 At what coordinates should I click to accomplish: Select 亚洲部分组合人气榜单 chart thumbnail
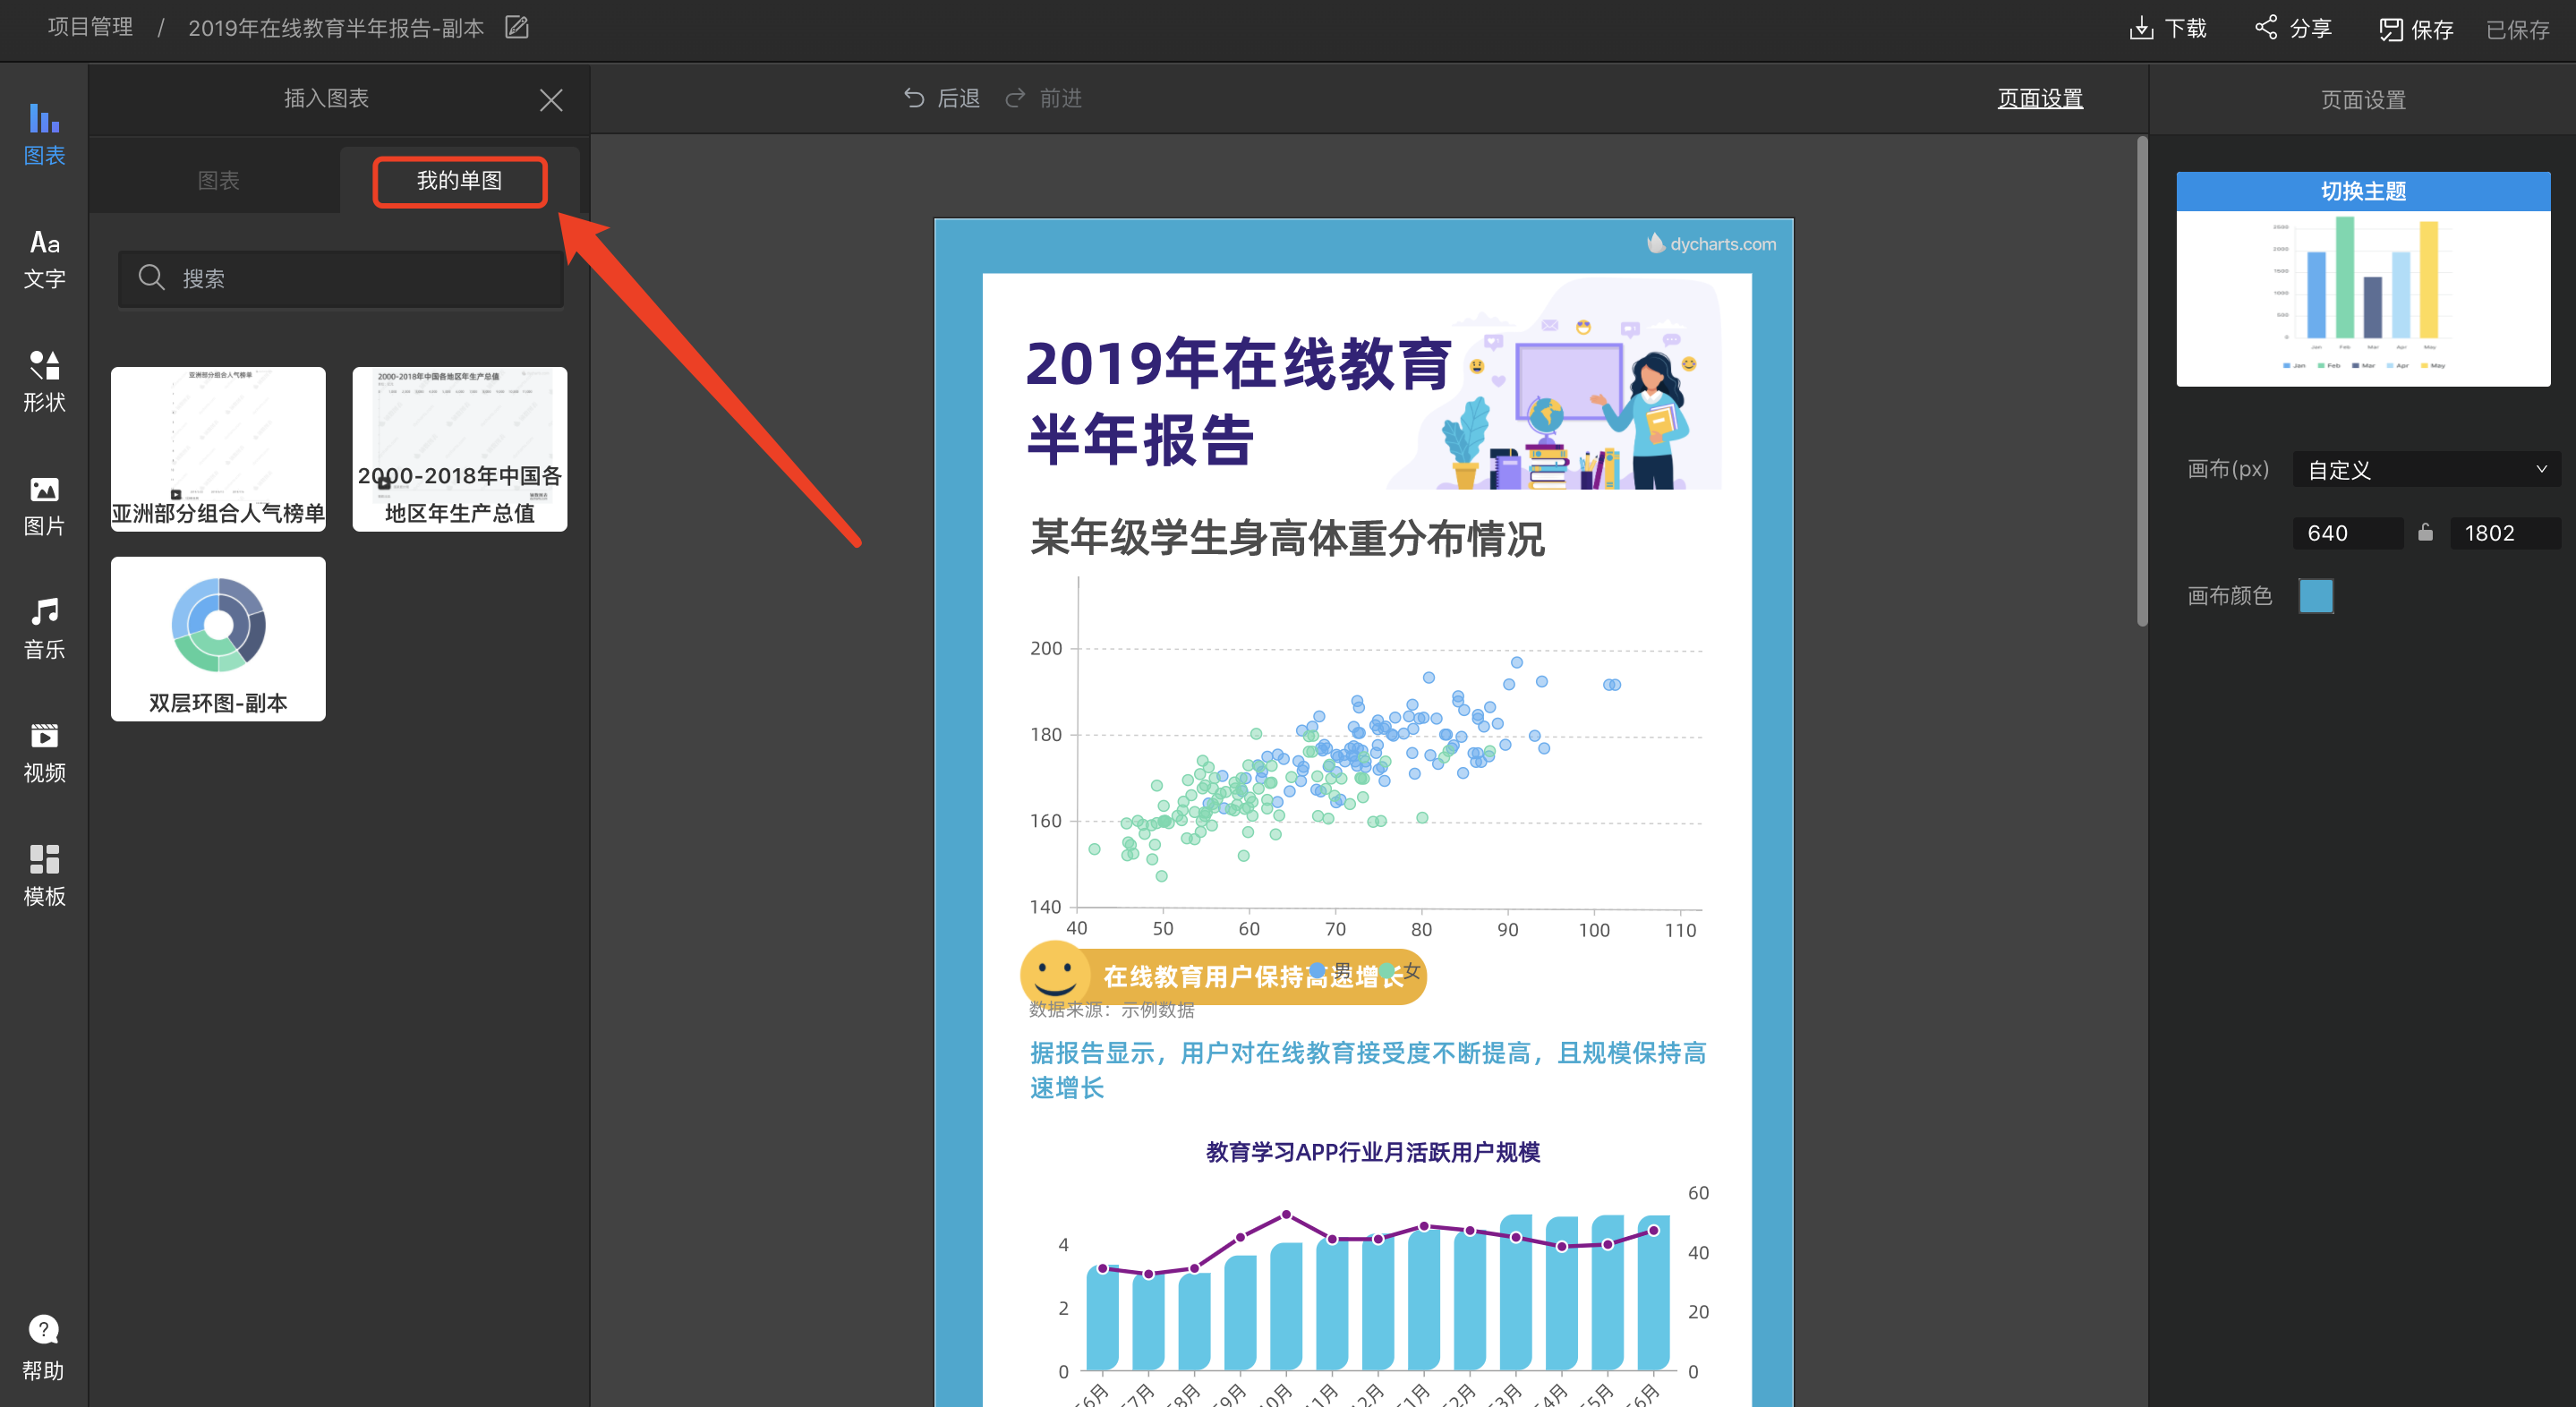218,449
